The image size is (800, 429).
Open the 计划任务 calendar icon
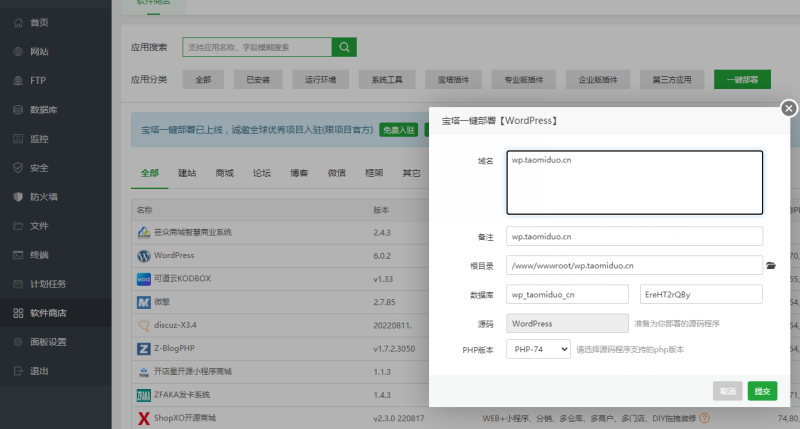pos(18,284)
